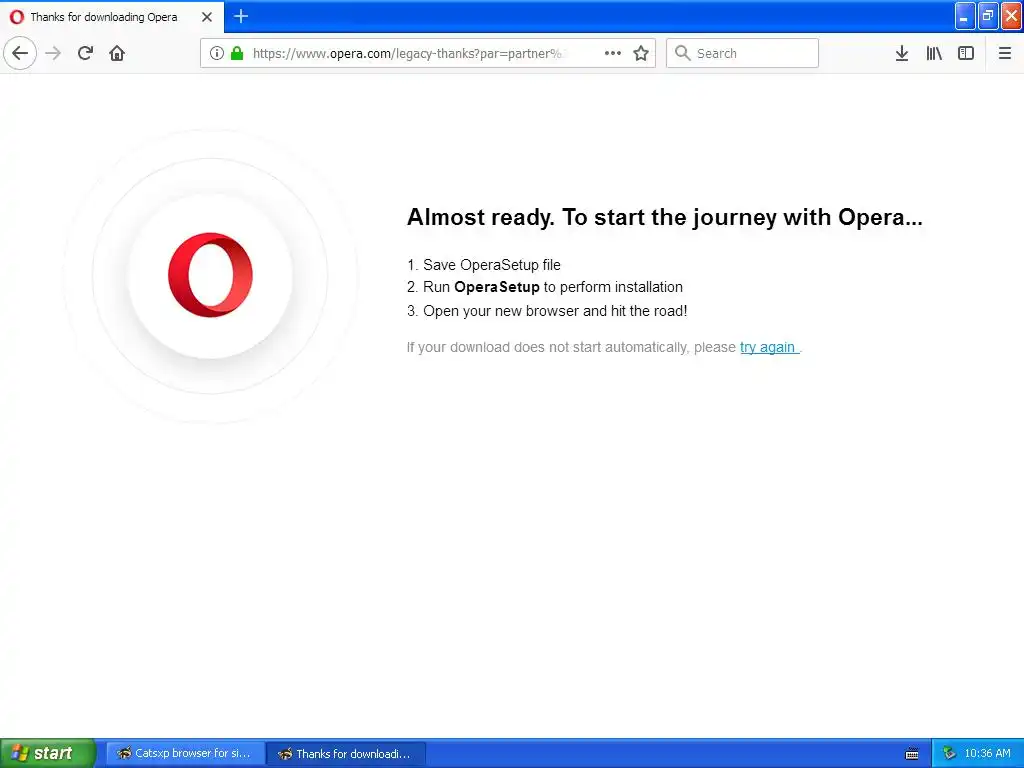Go back to the previous page
1024x768 pixels.
(20, 53)
